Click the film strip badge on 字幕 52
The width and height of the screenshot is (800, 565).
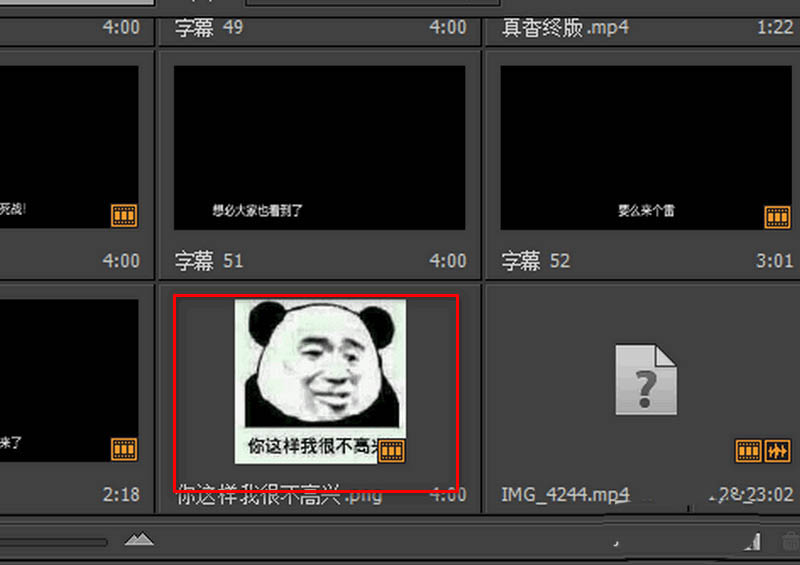point(777,217)
